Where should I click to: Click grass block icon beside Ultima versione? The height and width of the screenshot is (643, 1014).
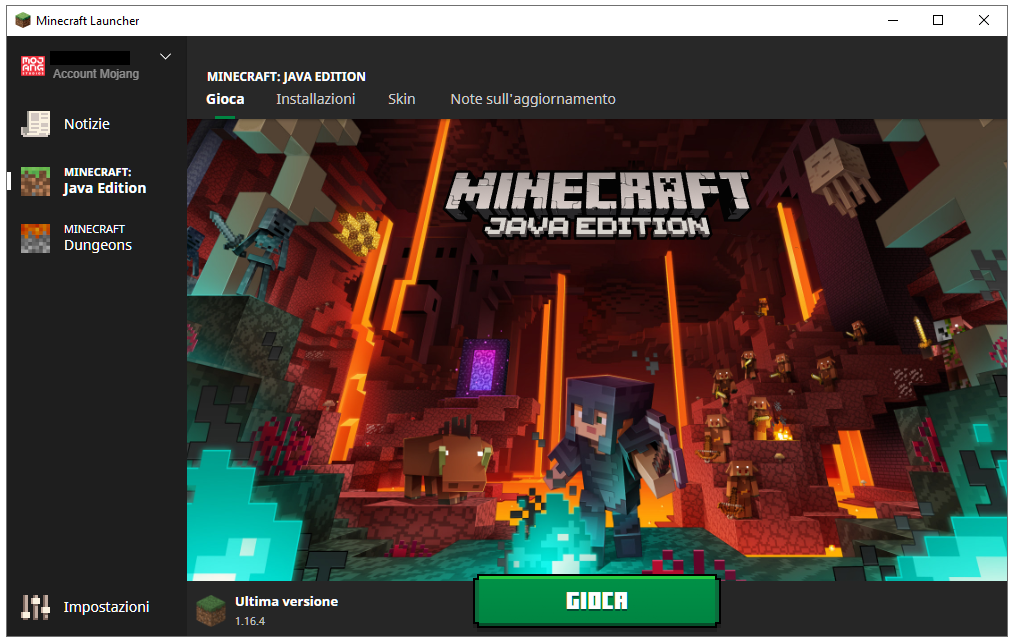click(211, 610)
